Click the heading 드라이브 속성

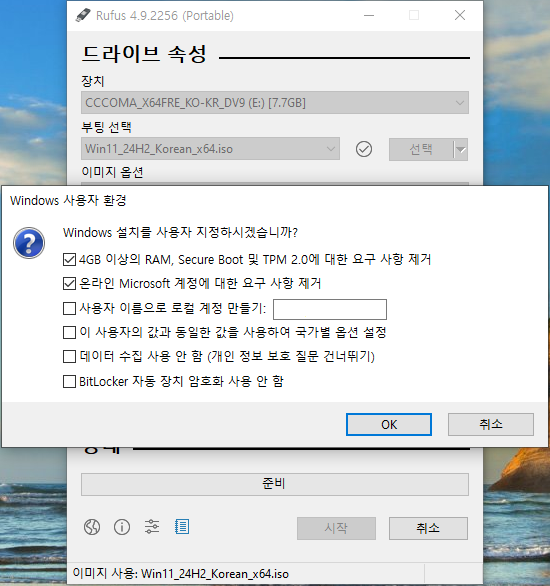point(144,54)
